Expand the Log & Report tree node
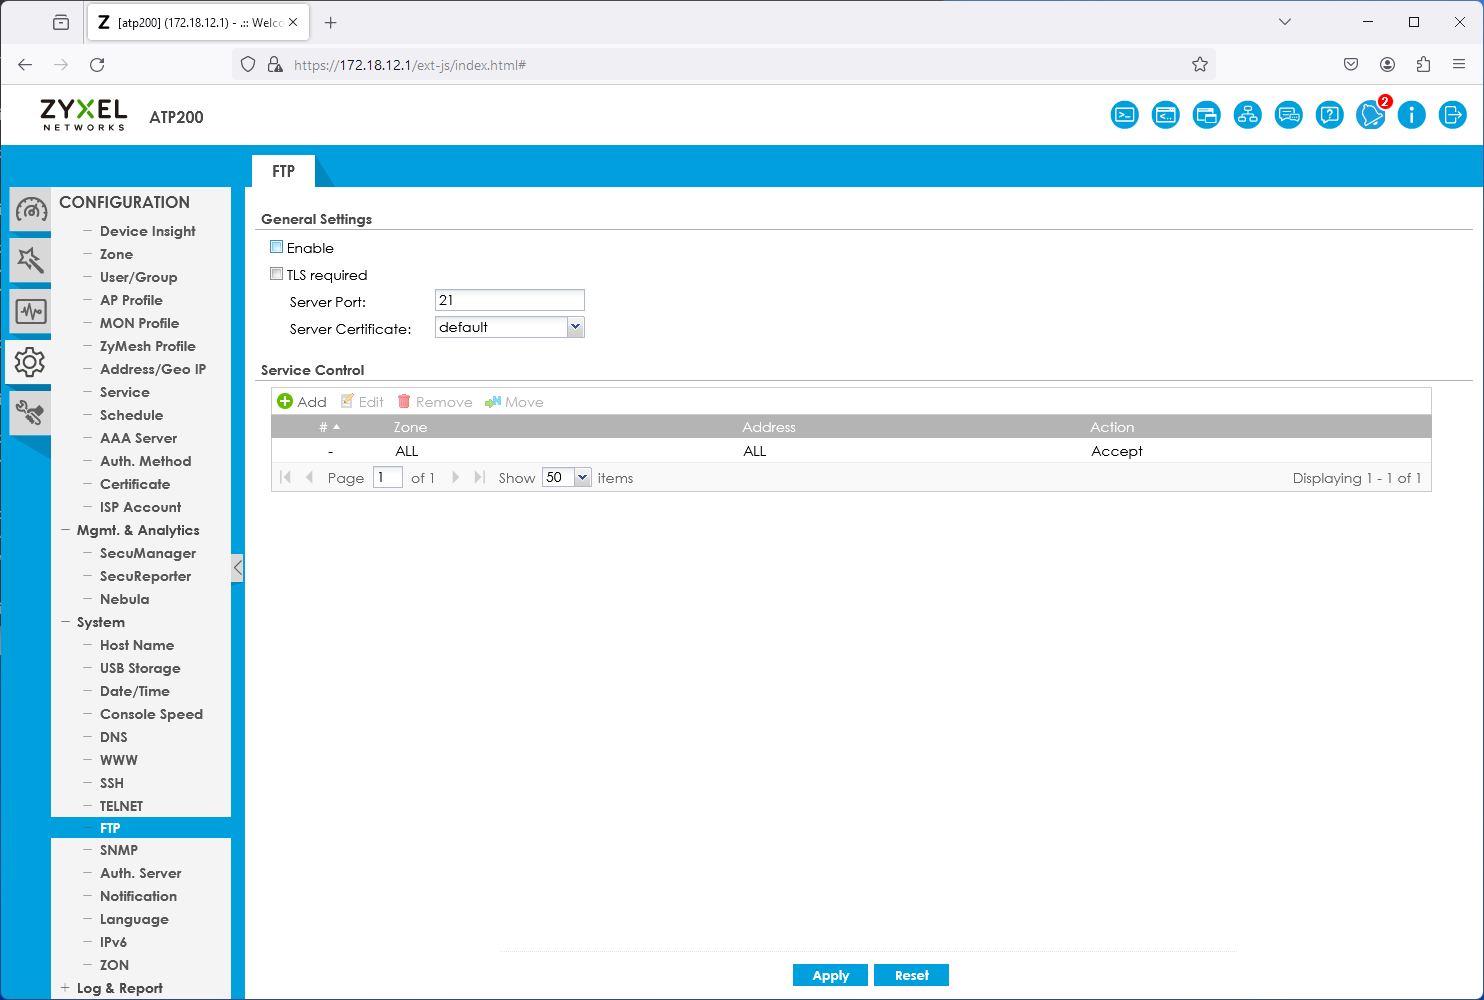The height and width of the screenshot is (1000, 1484). pos(66,988)
